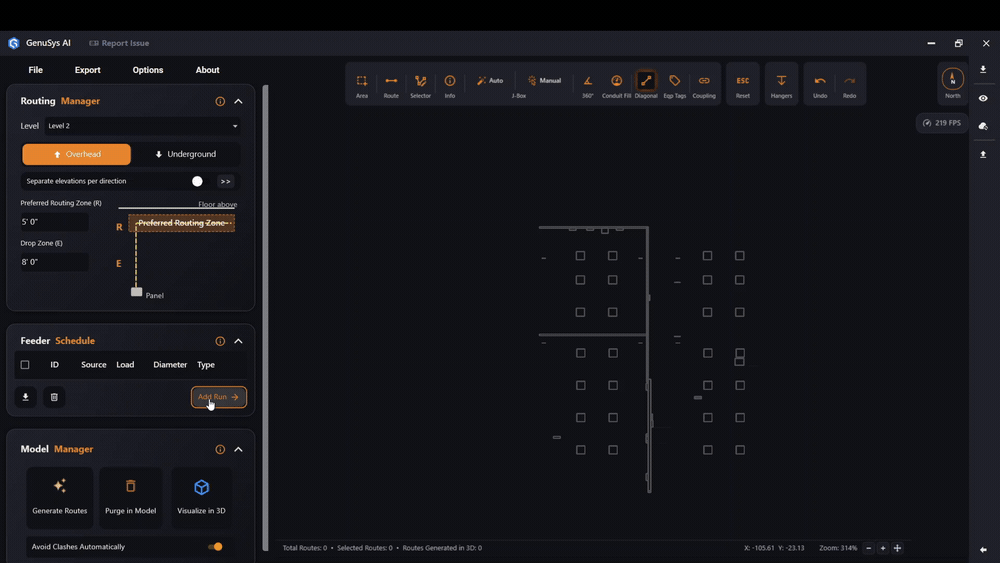Screen dimensions: 1000x563
Task: Click the Source column header
Action: tap(94, 365)
